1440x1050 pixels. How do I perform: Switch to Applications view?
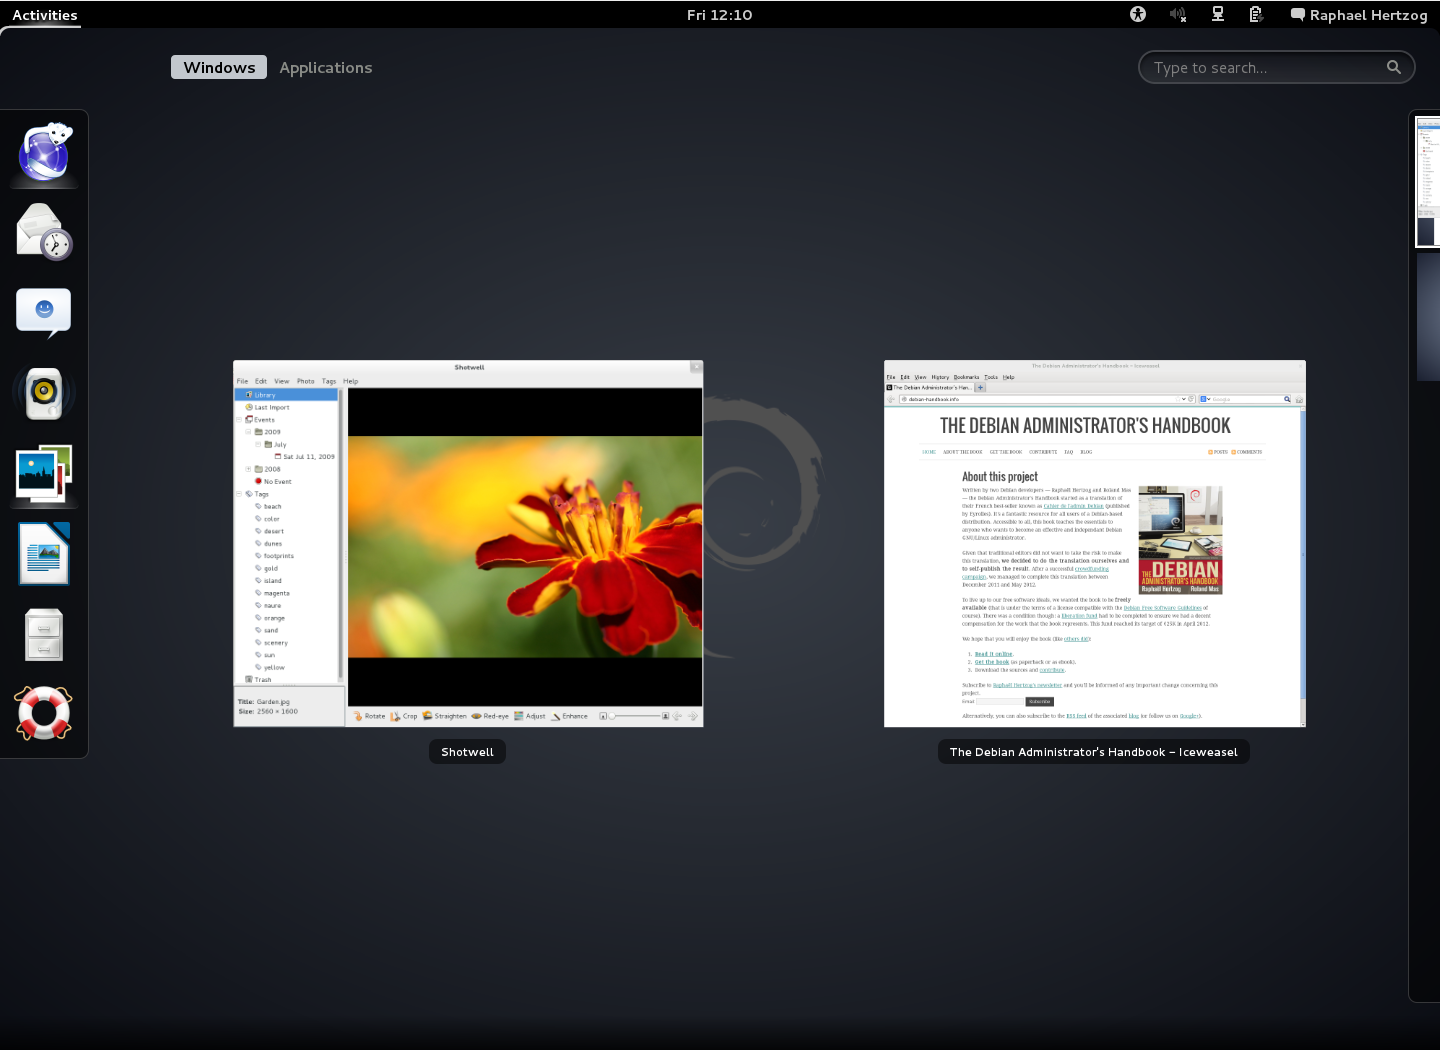coord(326,67)
